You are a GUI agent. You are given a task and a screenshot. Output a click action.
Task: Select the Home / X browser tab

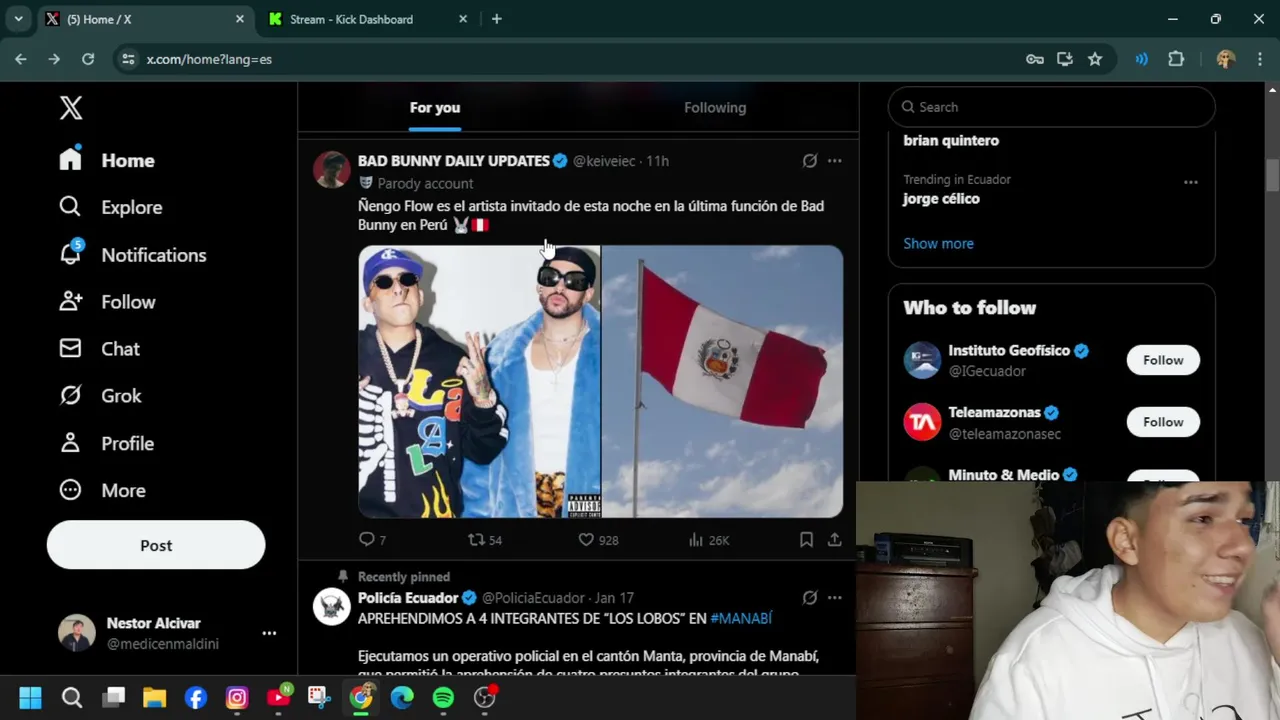tap(143, 19)
